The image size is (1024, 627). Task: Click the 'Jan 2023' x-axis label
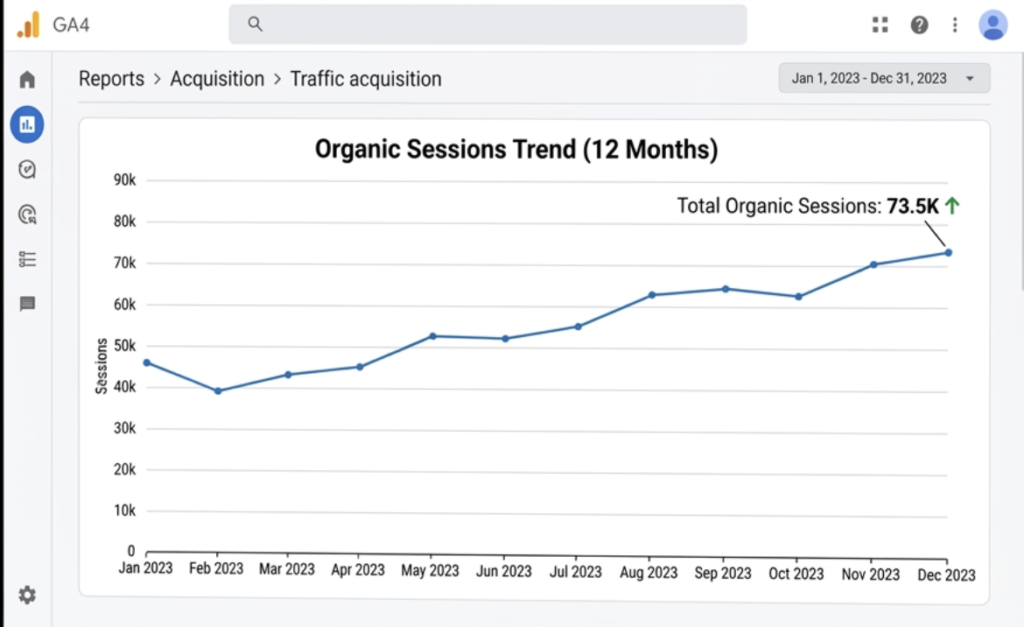click(x=146, y=568)
